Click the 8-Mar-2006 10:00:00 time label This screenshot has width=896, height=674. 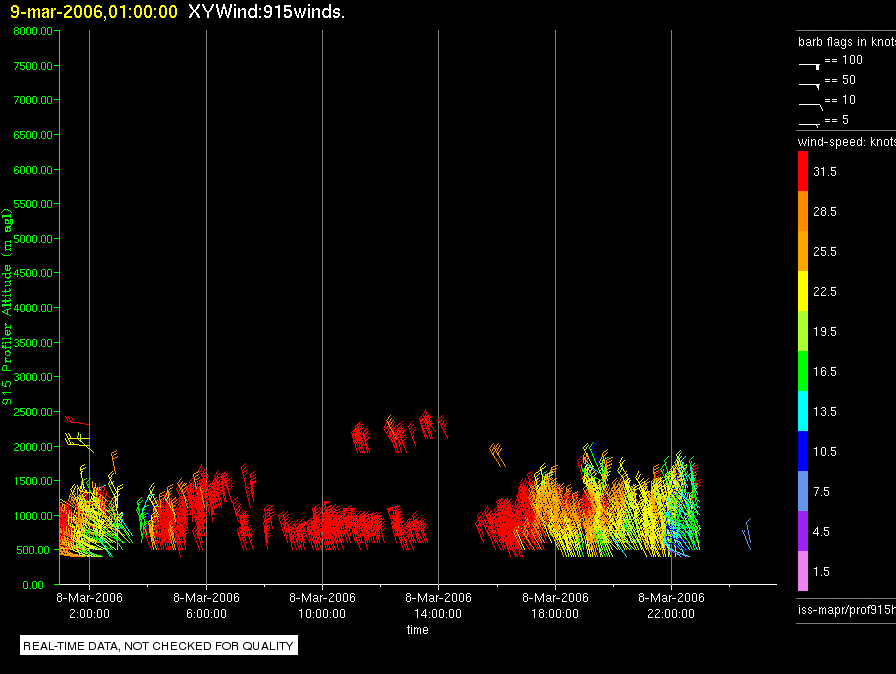(322, 605)
